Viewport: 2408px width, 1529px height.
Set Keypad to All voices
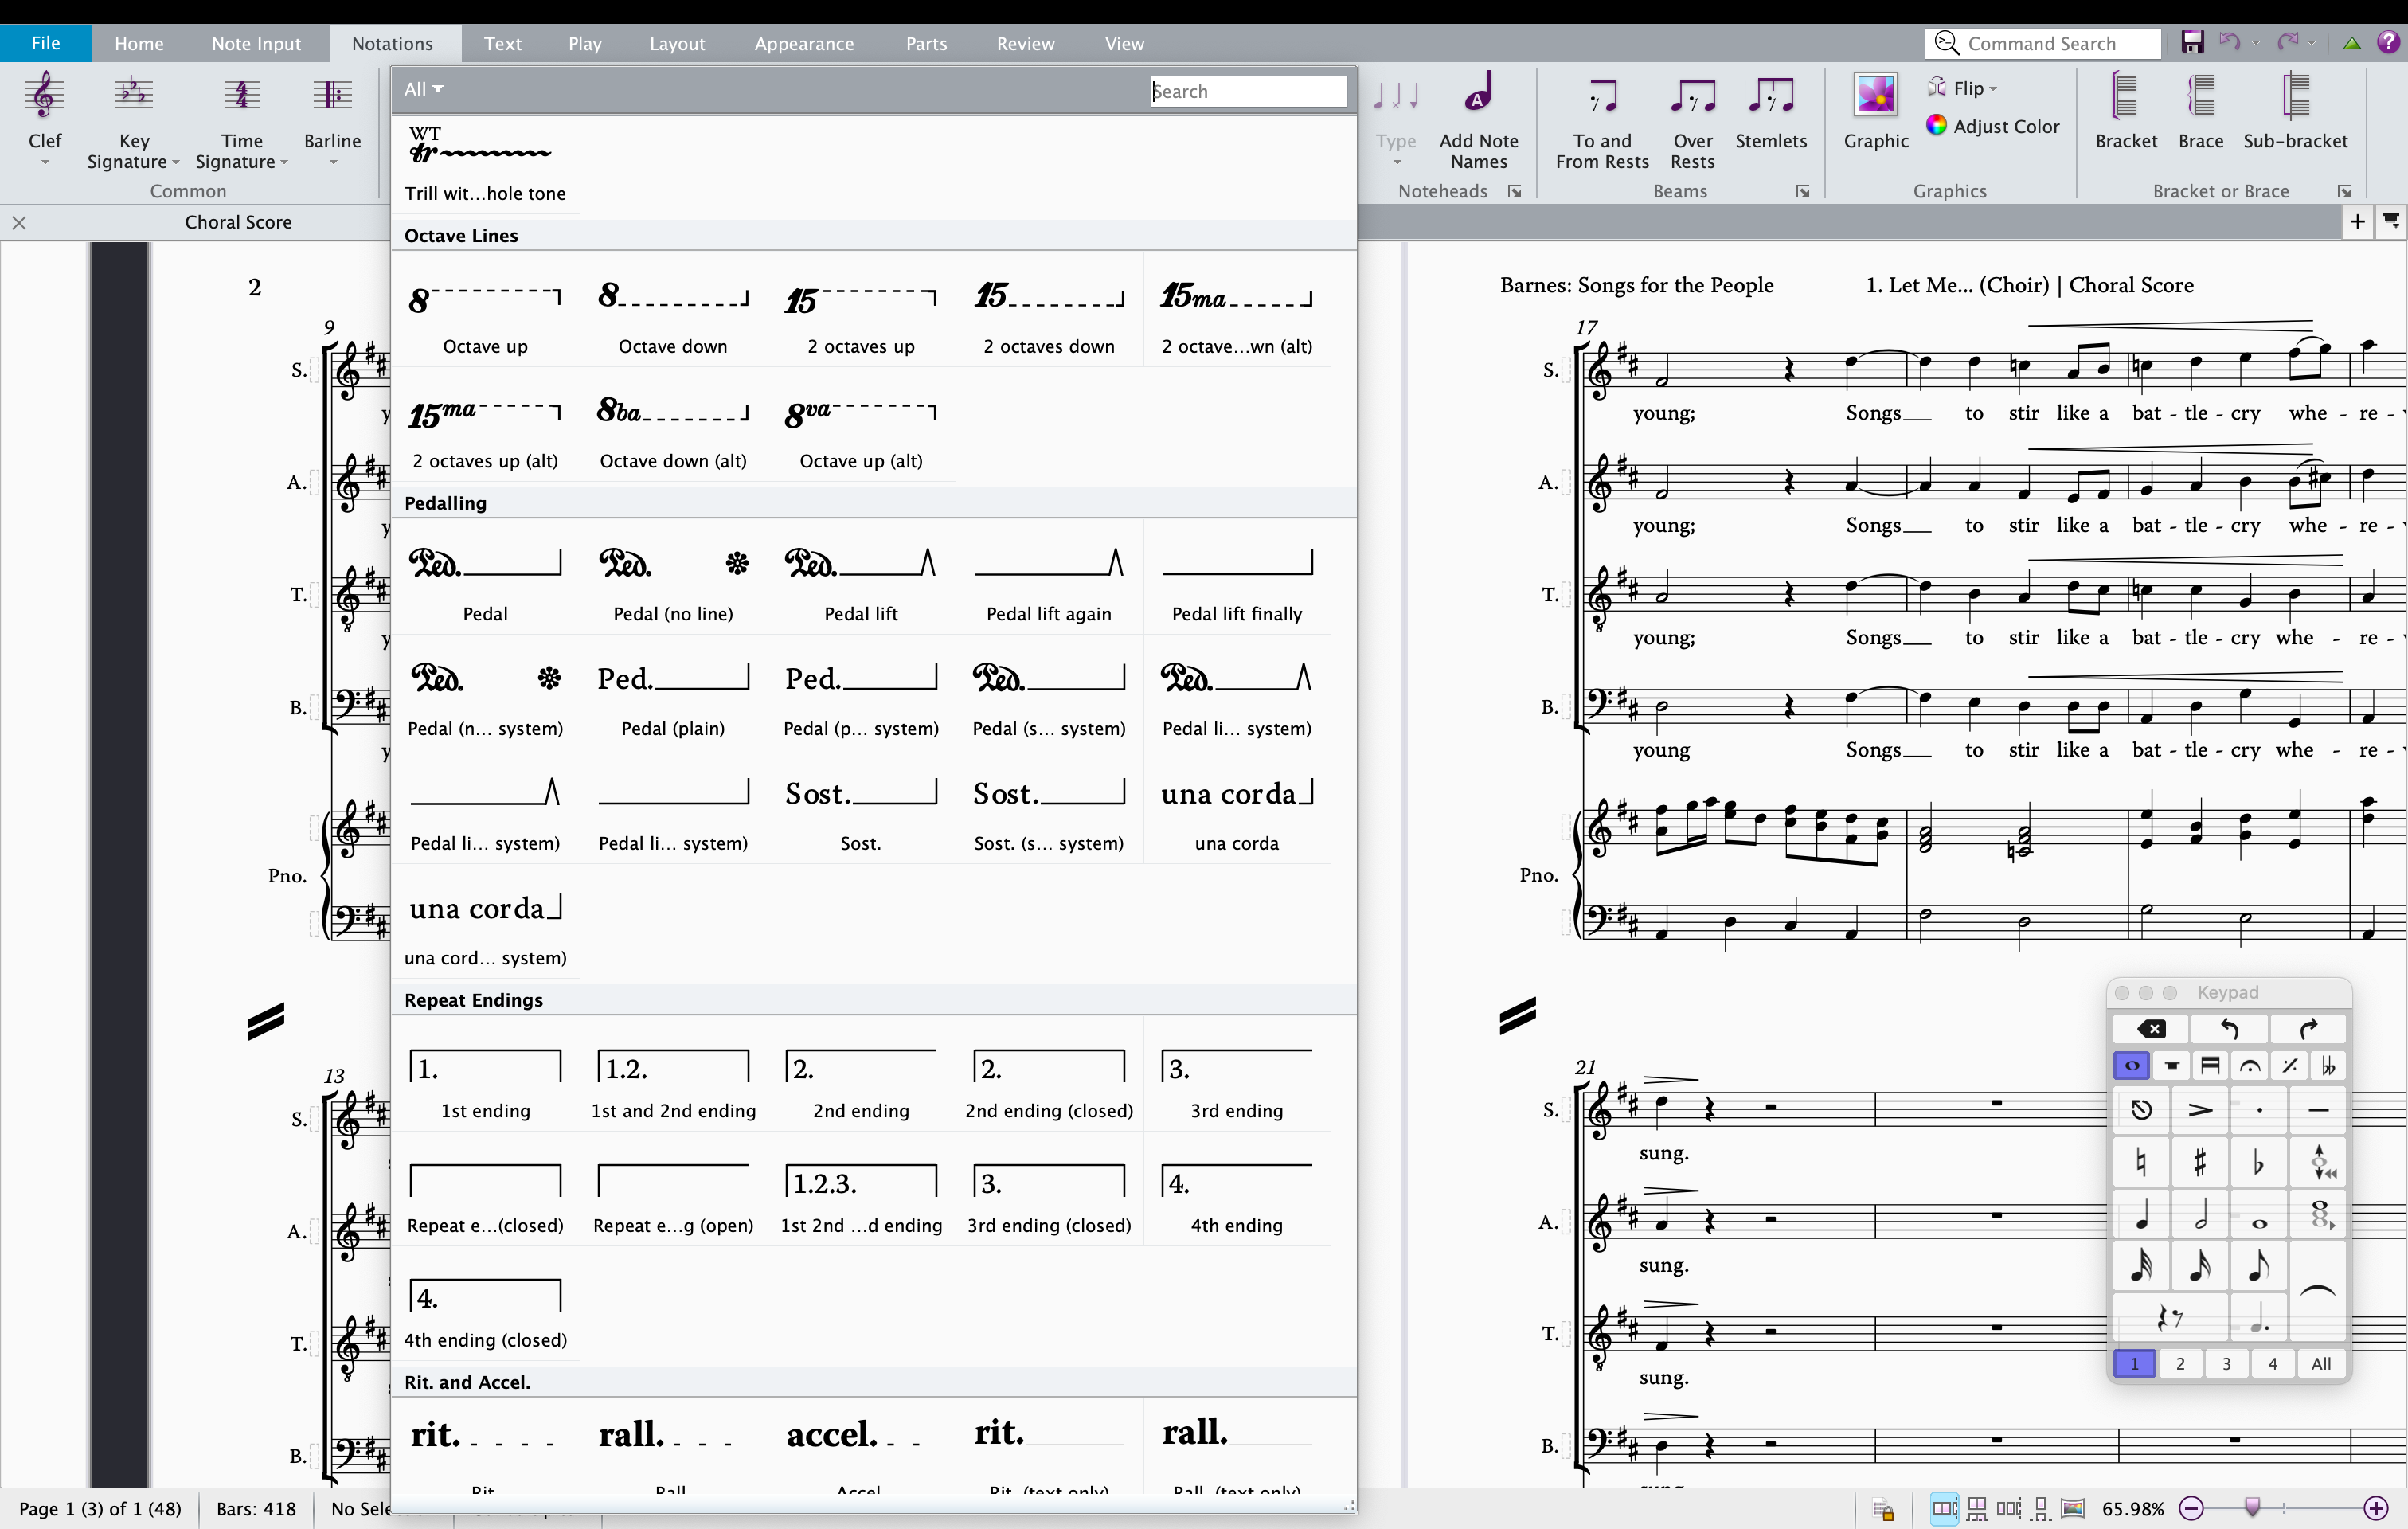[x=2321, y=1364]
